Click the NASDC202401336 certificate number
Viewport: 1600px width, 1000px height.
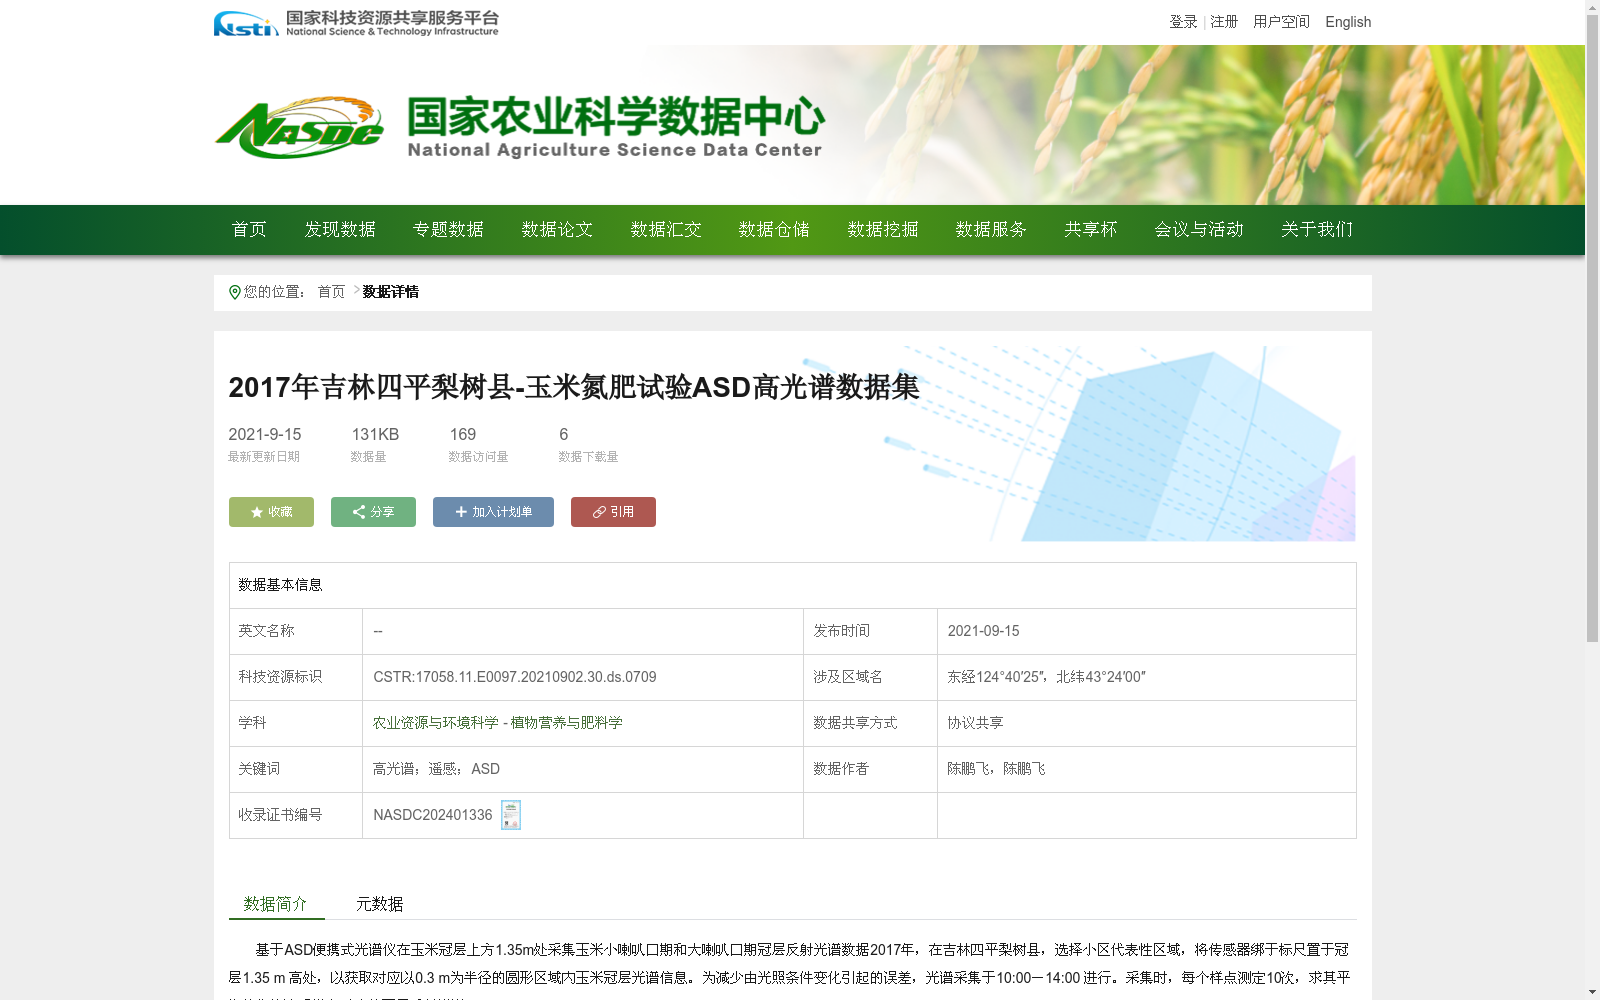click(x=432, y=815)
